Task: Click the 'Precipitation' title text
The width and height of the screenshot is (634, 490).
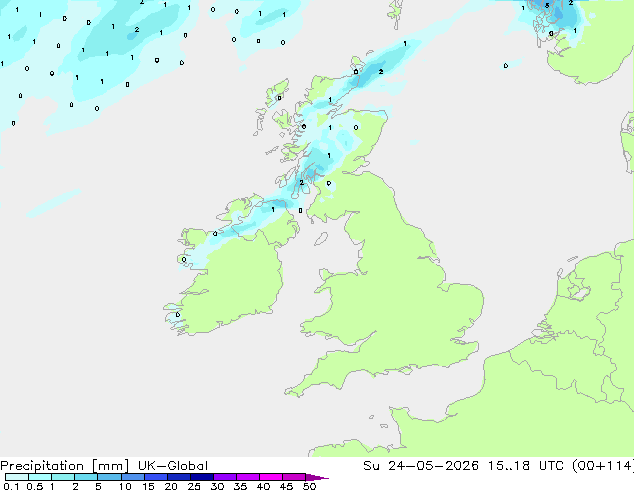Action: [42, 466]
